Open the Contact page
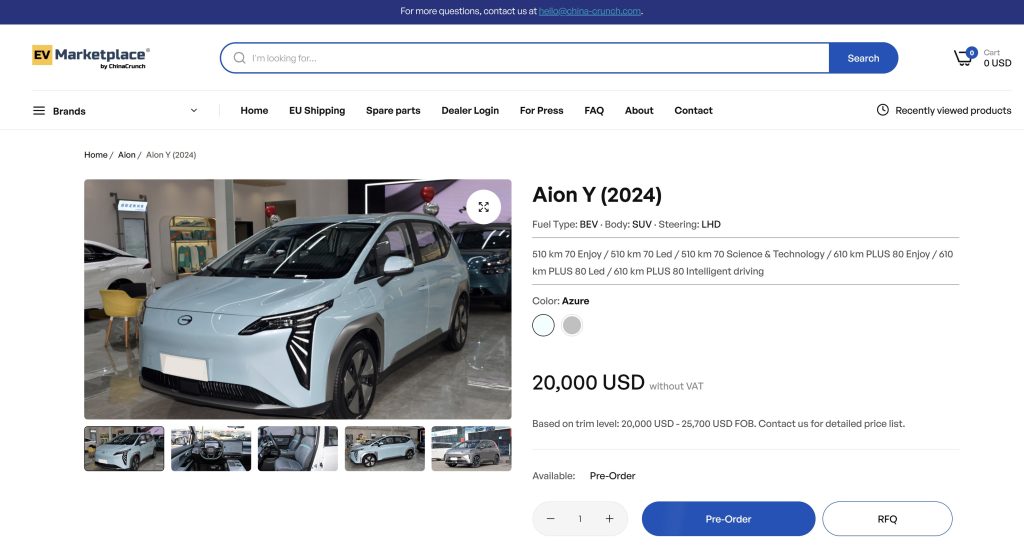Image resolution: width=1024 pixels, height=550 pixels. click(x=694, y=110)
